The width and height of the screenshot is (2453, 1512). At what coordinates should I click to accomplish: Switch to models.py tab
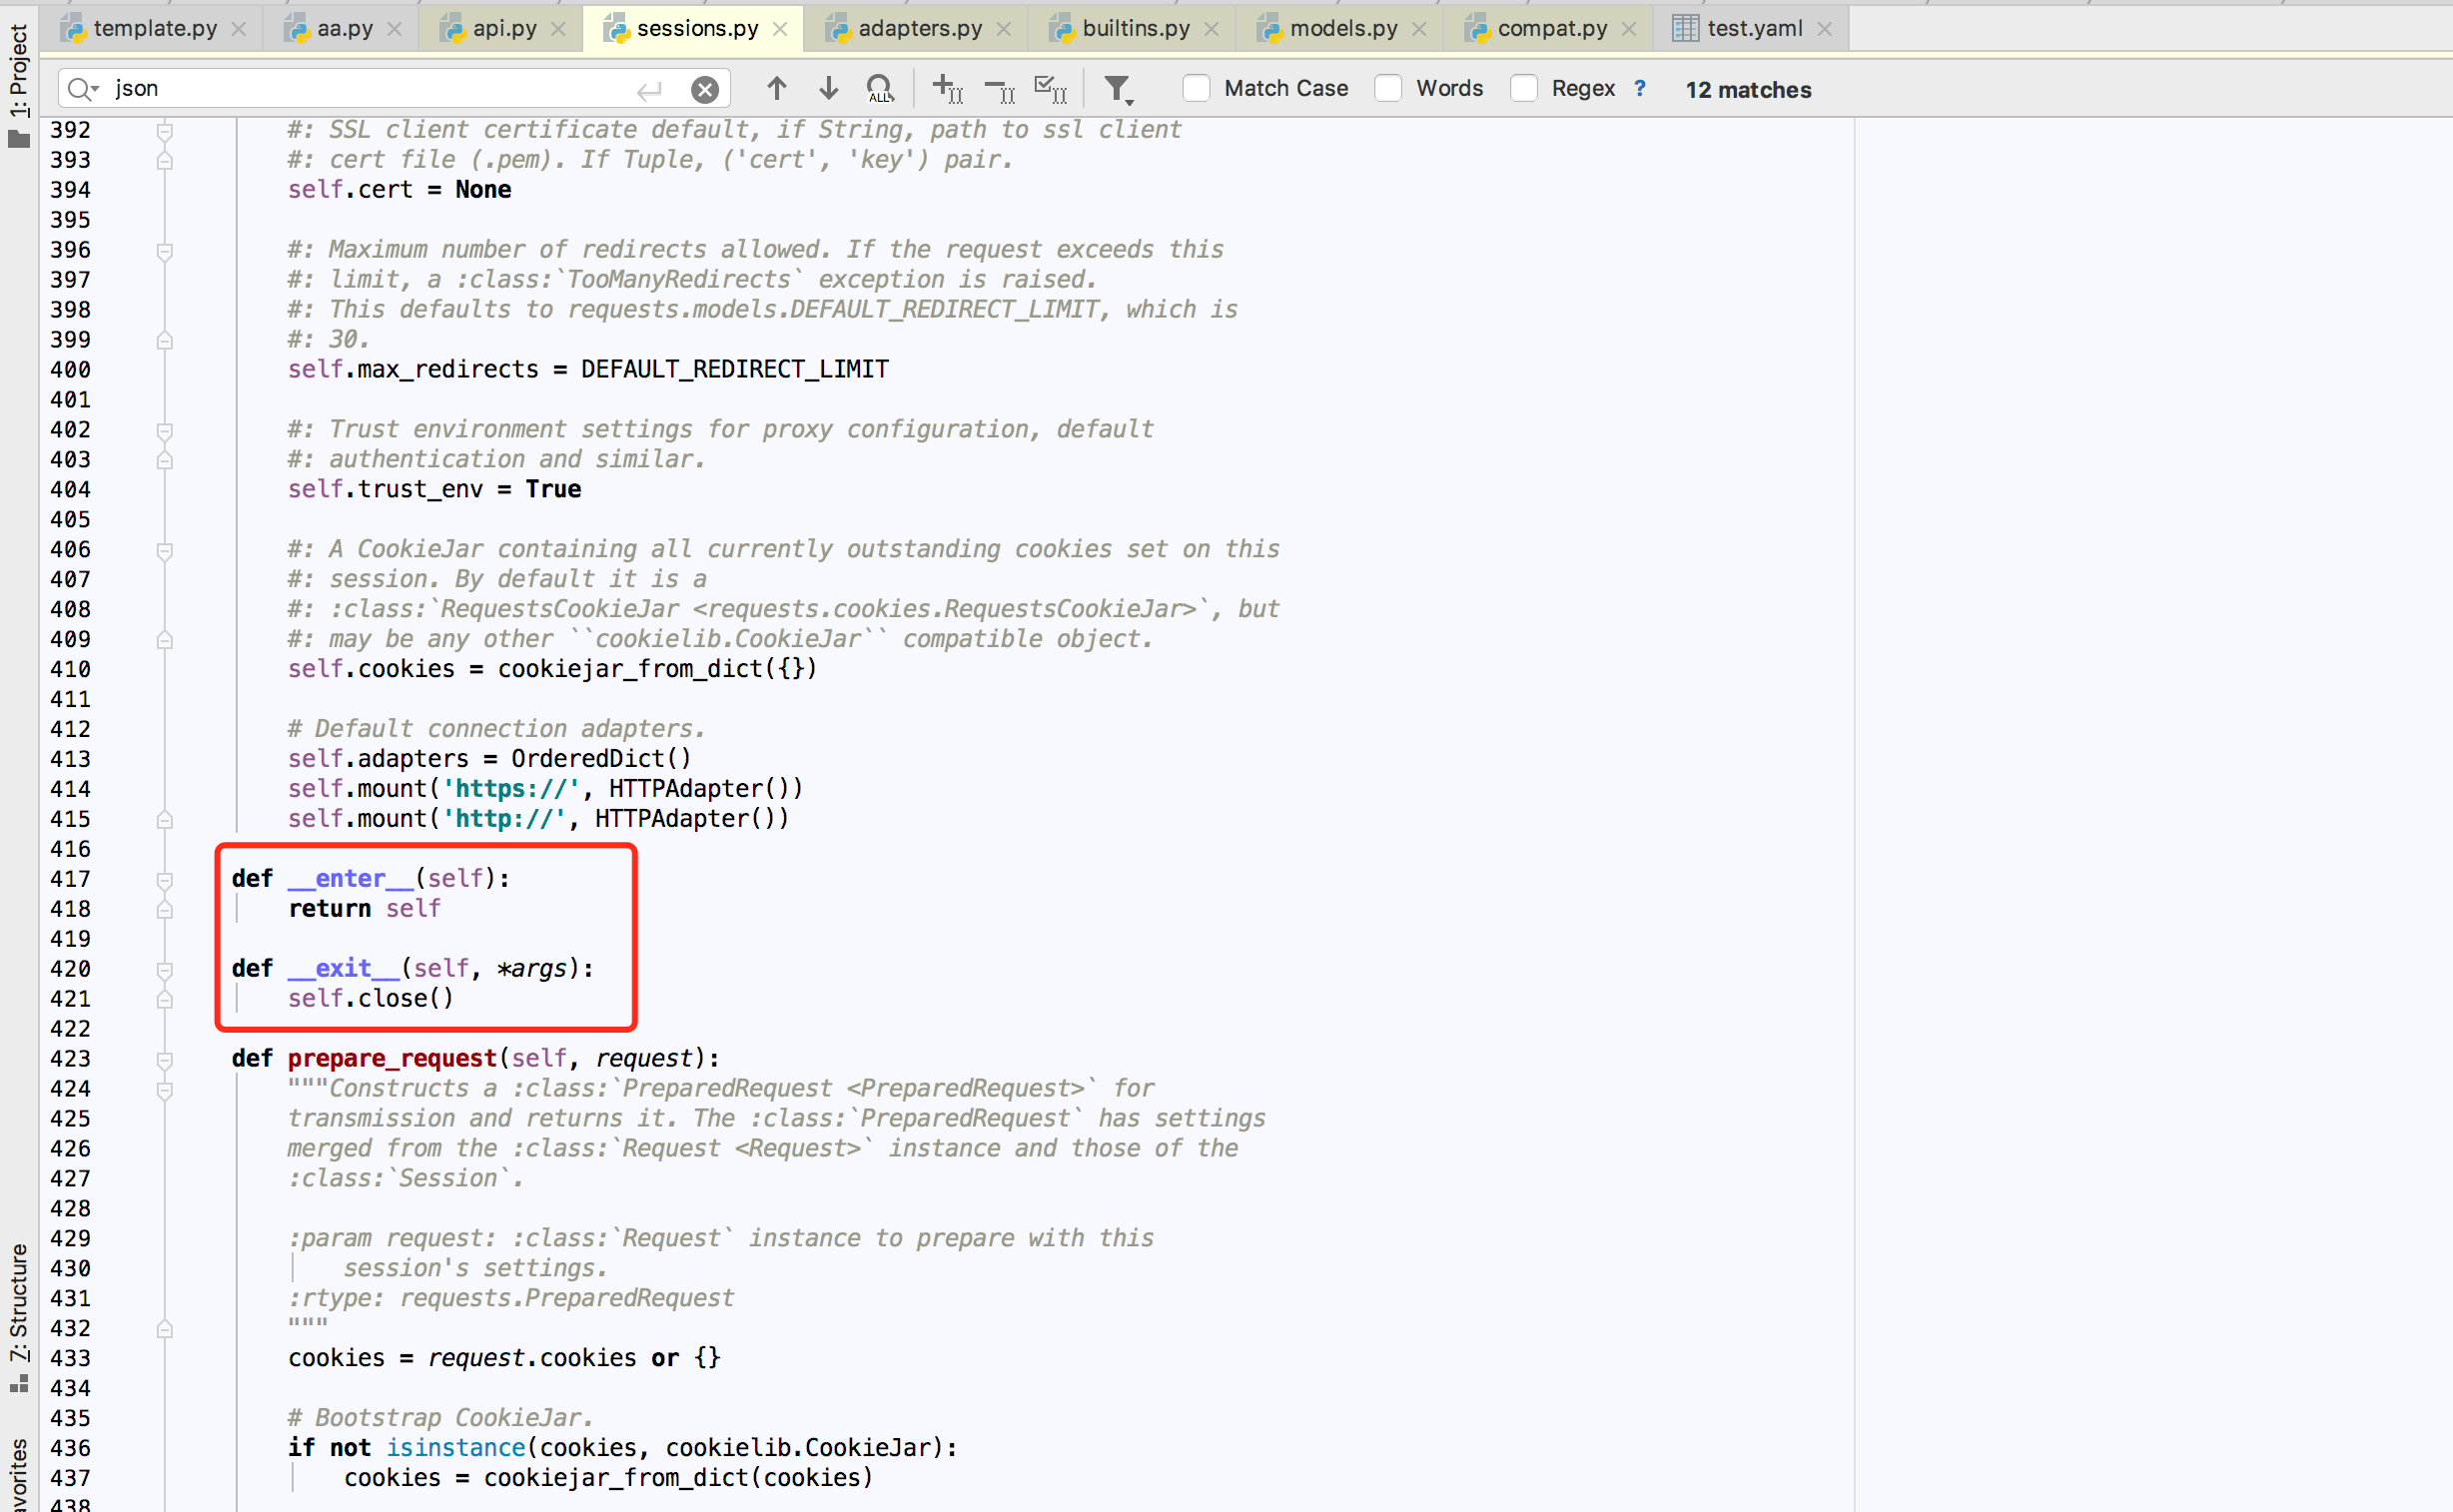click(x=1342, y=28)
